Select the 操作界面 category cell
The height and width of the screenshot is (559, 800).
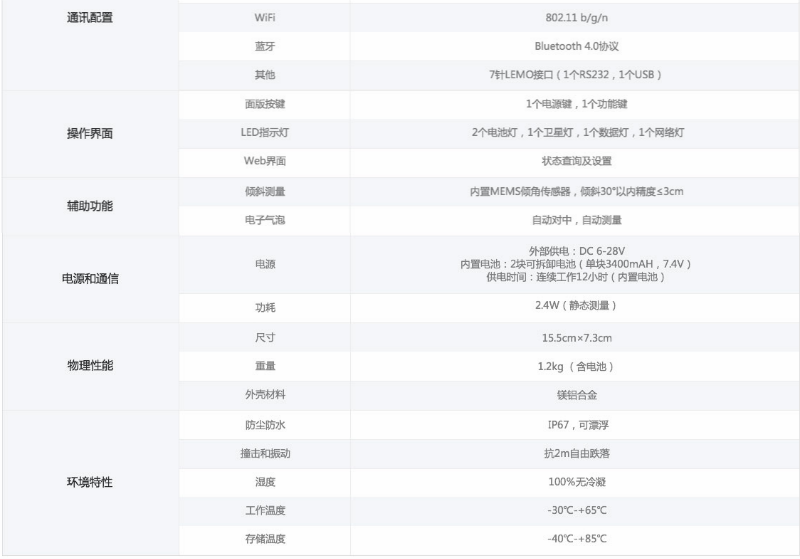point(89,133)
